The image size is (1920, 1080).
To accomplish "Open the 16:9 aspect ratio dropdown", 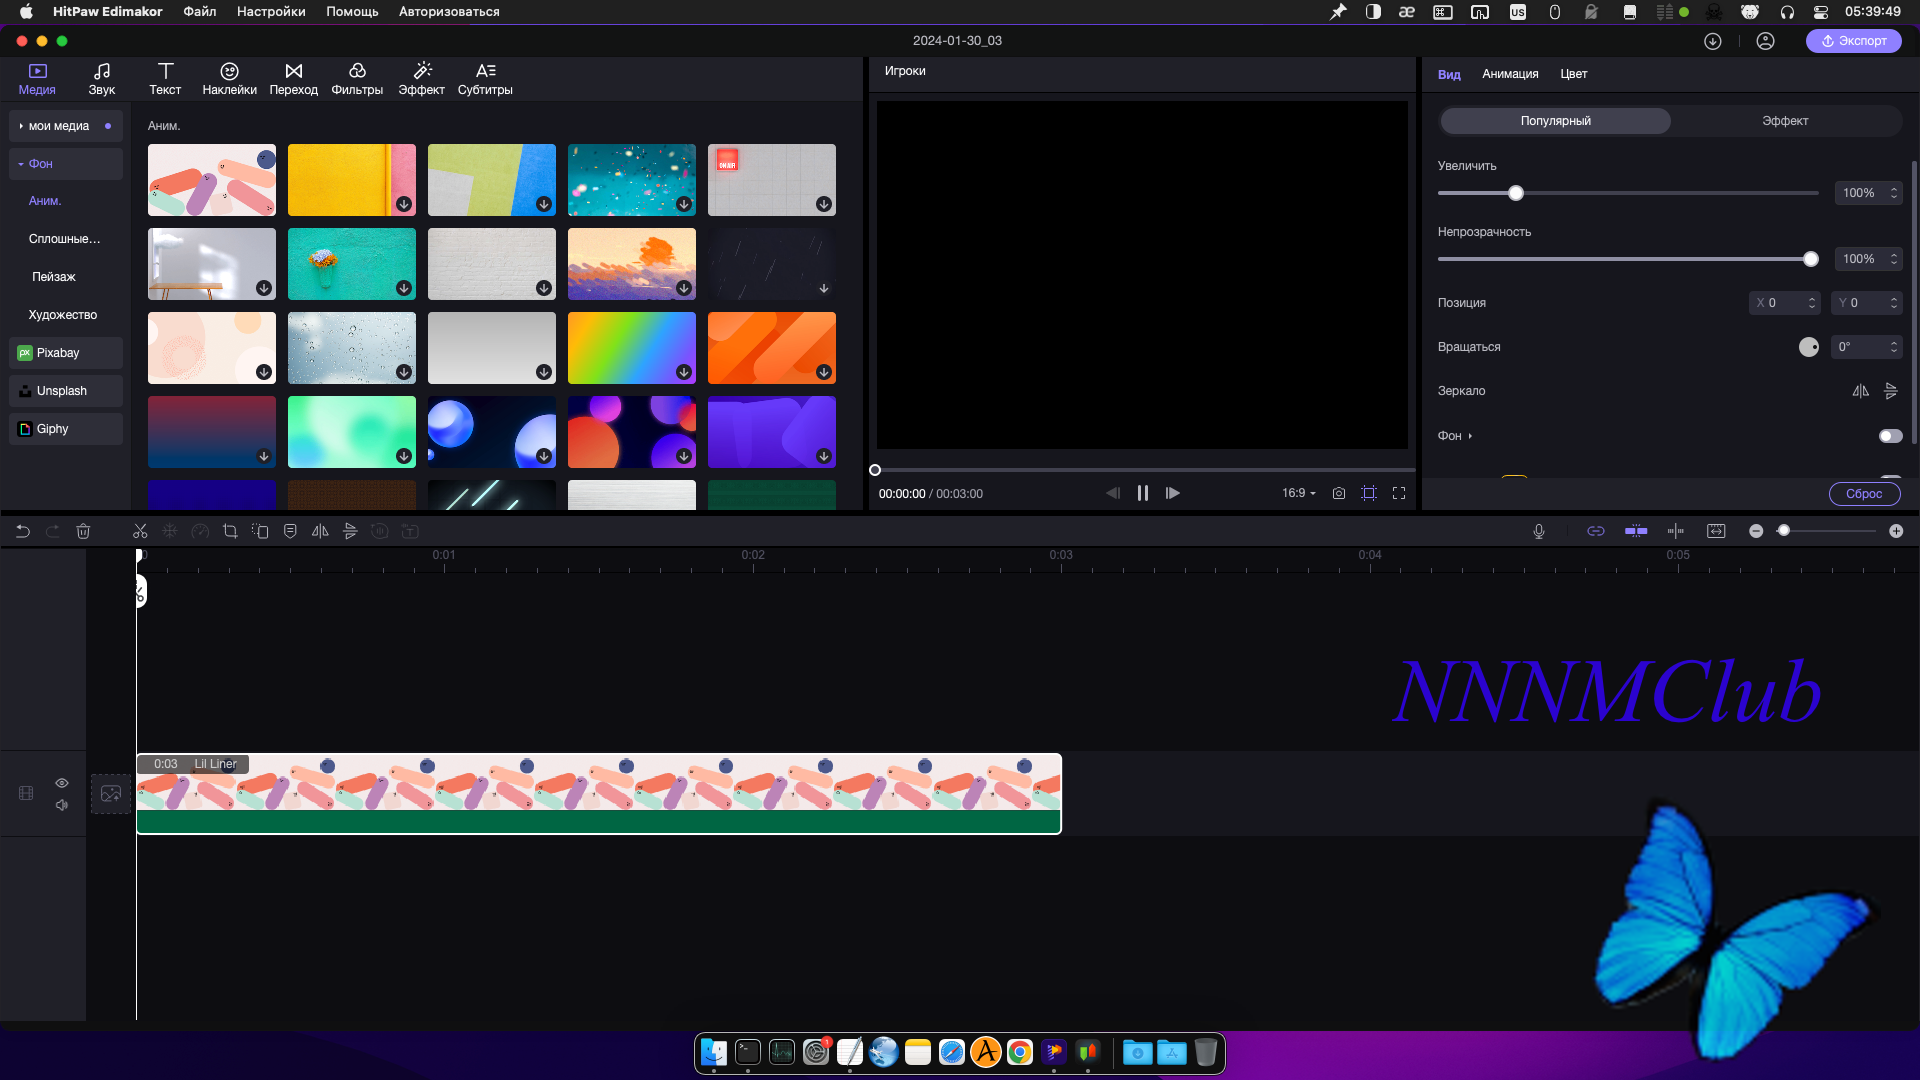I will pos(1298,494).
